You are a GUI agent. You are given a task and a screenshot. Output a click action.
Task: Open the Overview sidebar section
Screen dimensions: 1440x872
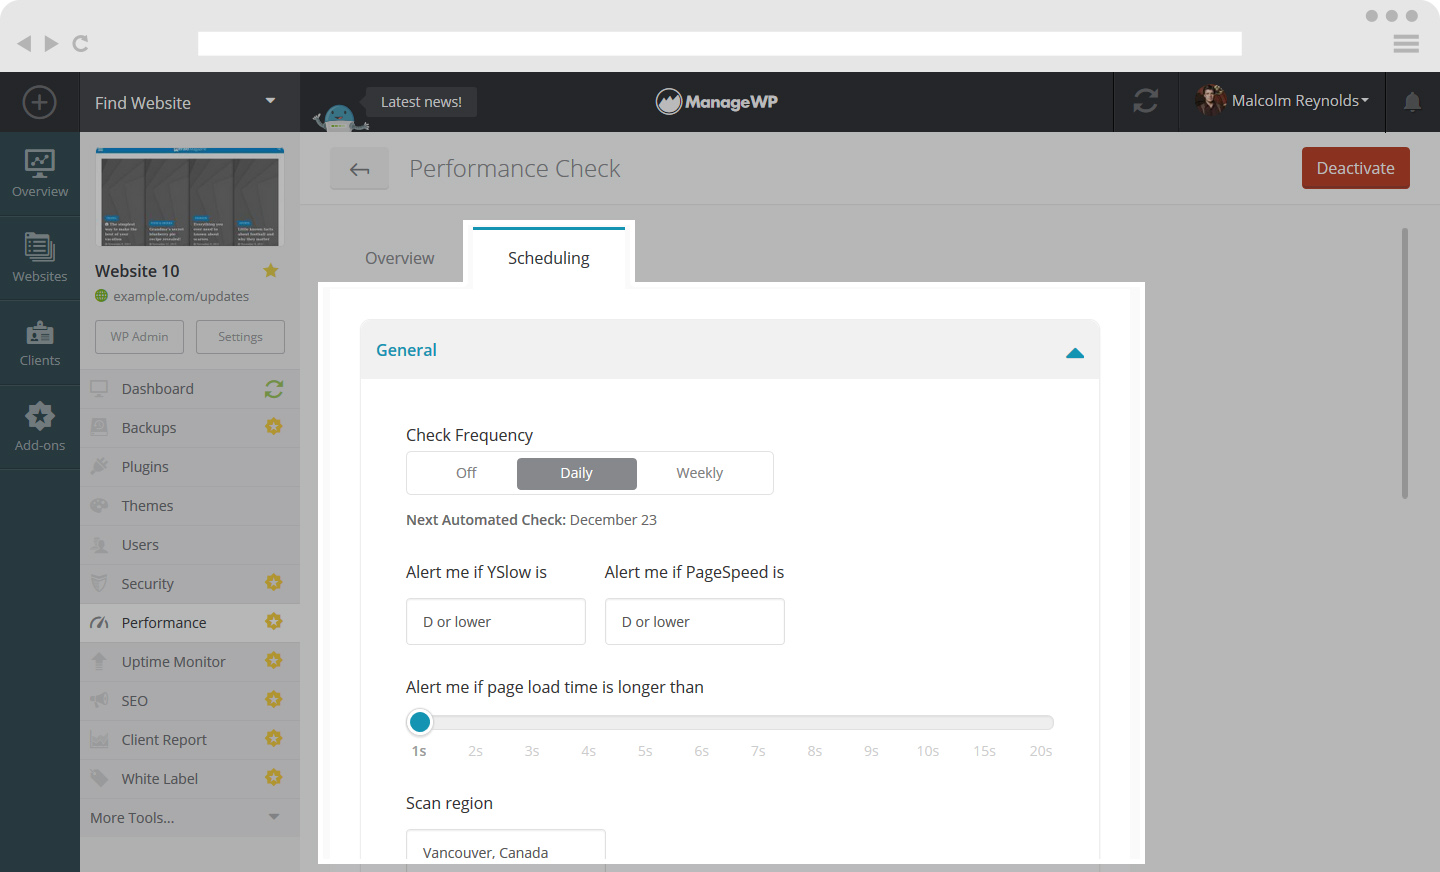point(40,174)
